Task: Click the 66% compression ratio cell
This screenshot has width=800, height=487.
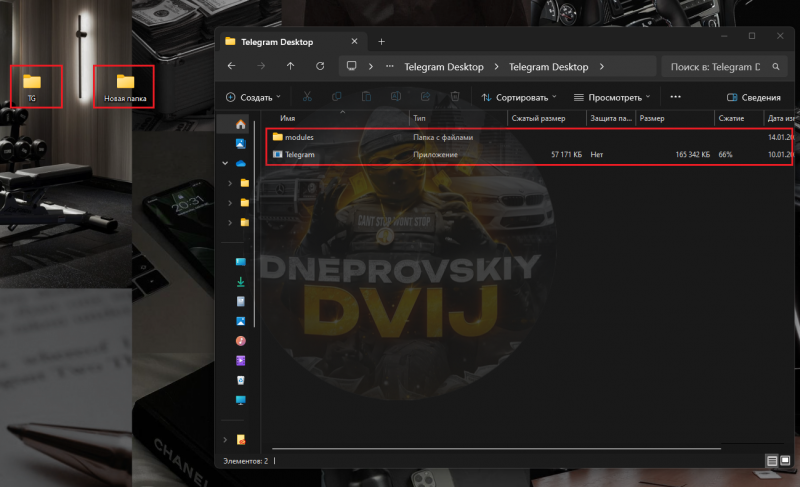Action: coord(725,155)
